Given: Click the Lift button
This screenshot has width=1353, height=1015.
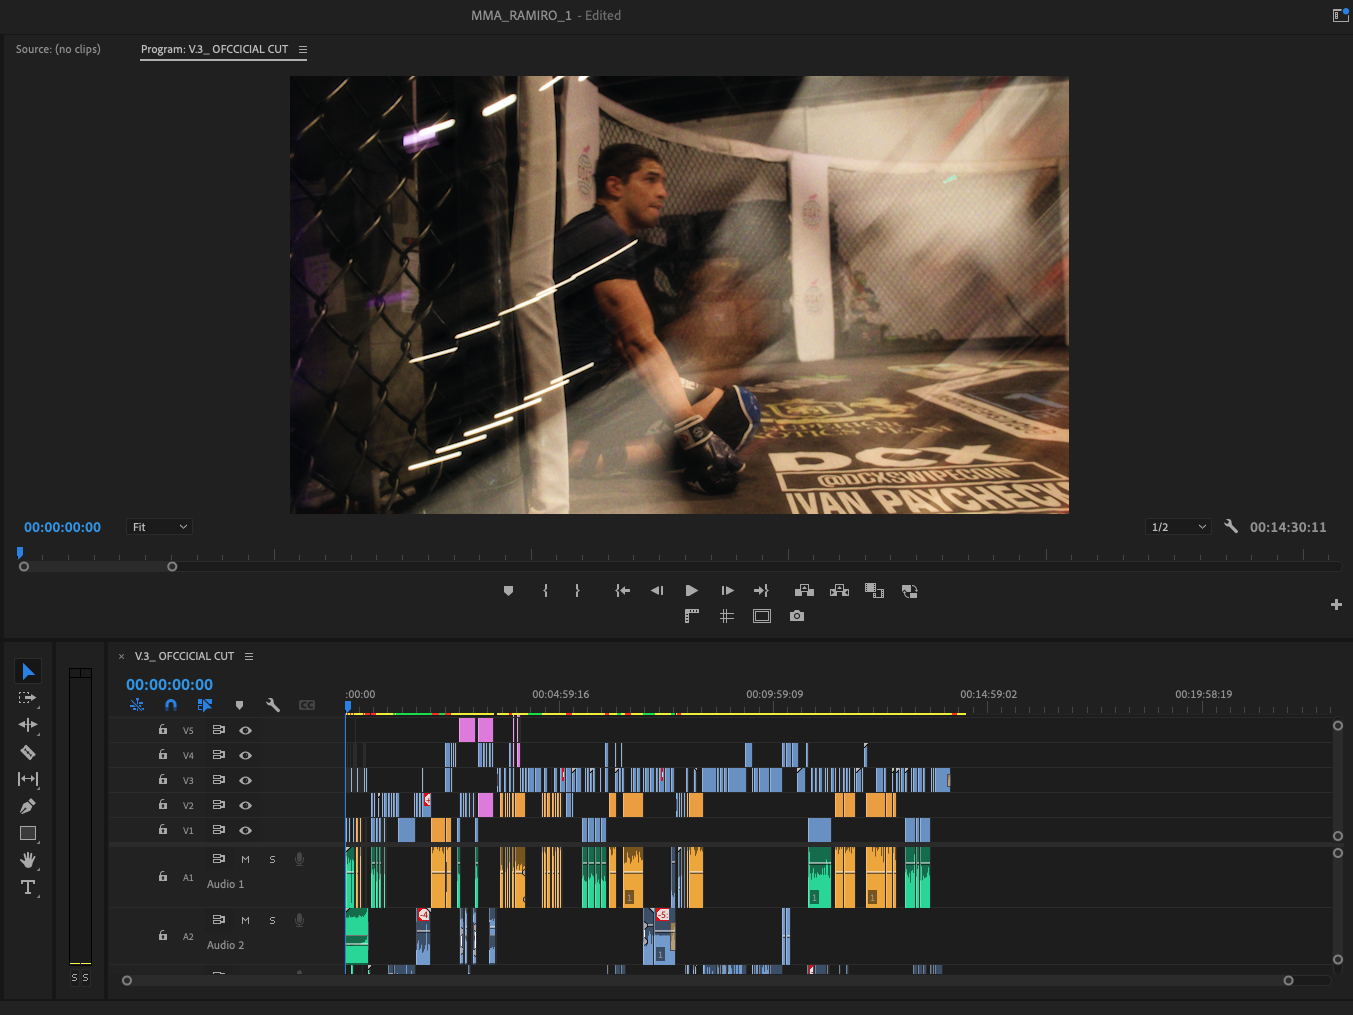Looking at the screenshot, I should [804, 591].
